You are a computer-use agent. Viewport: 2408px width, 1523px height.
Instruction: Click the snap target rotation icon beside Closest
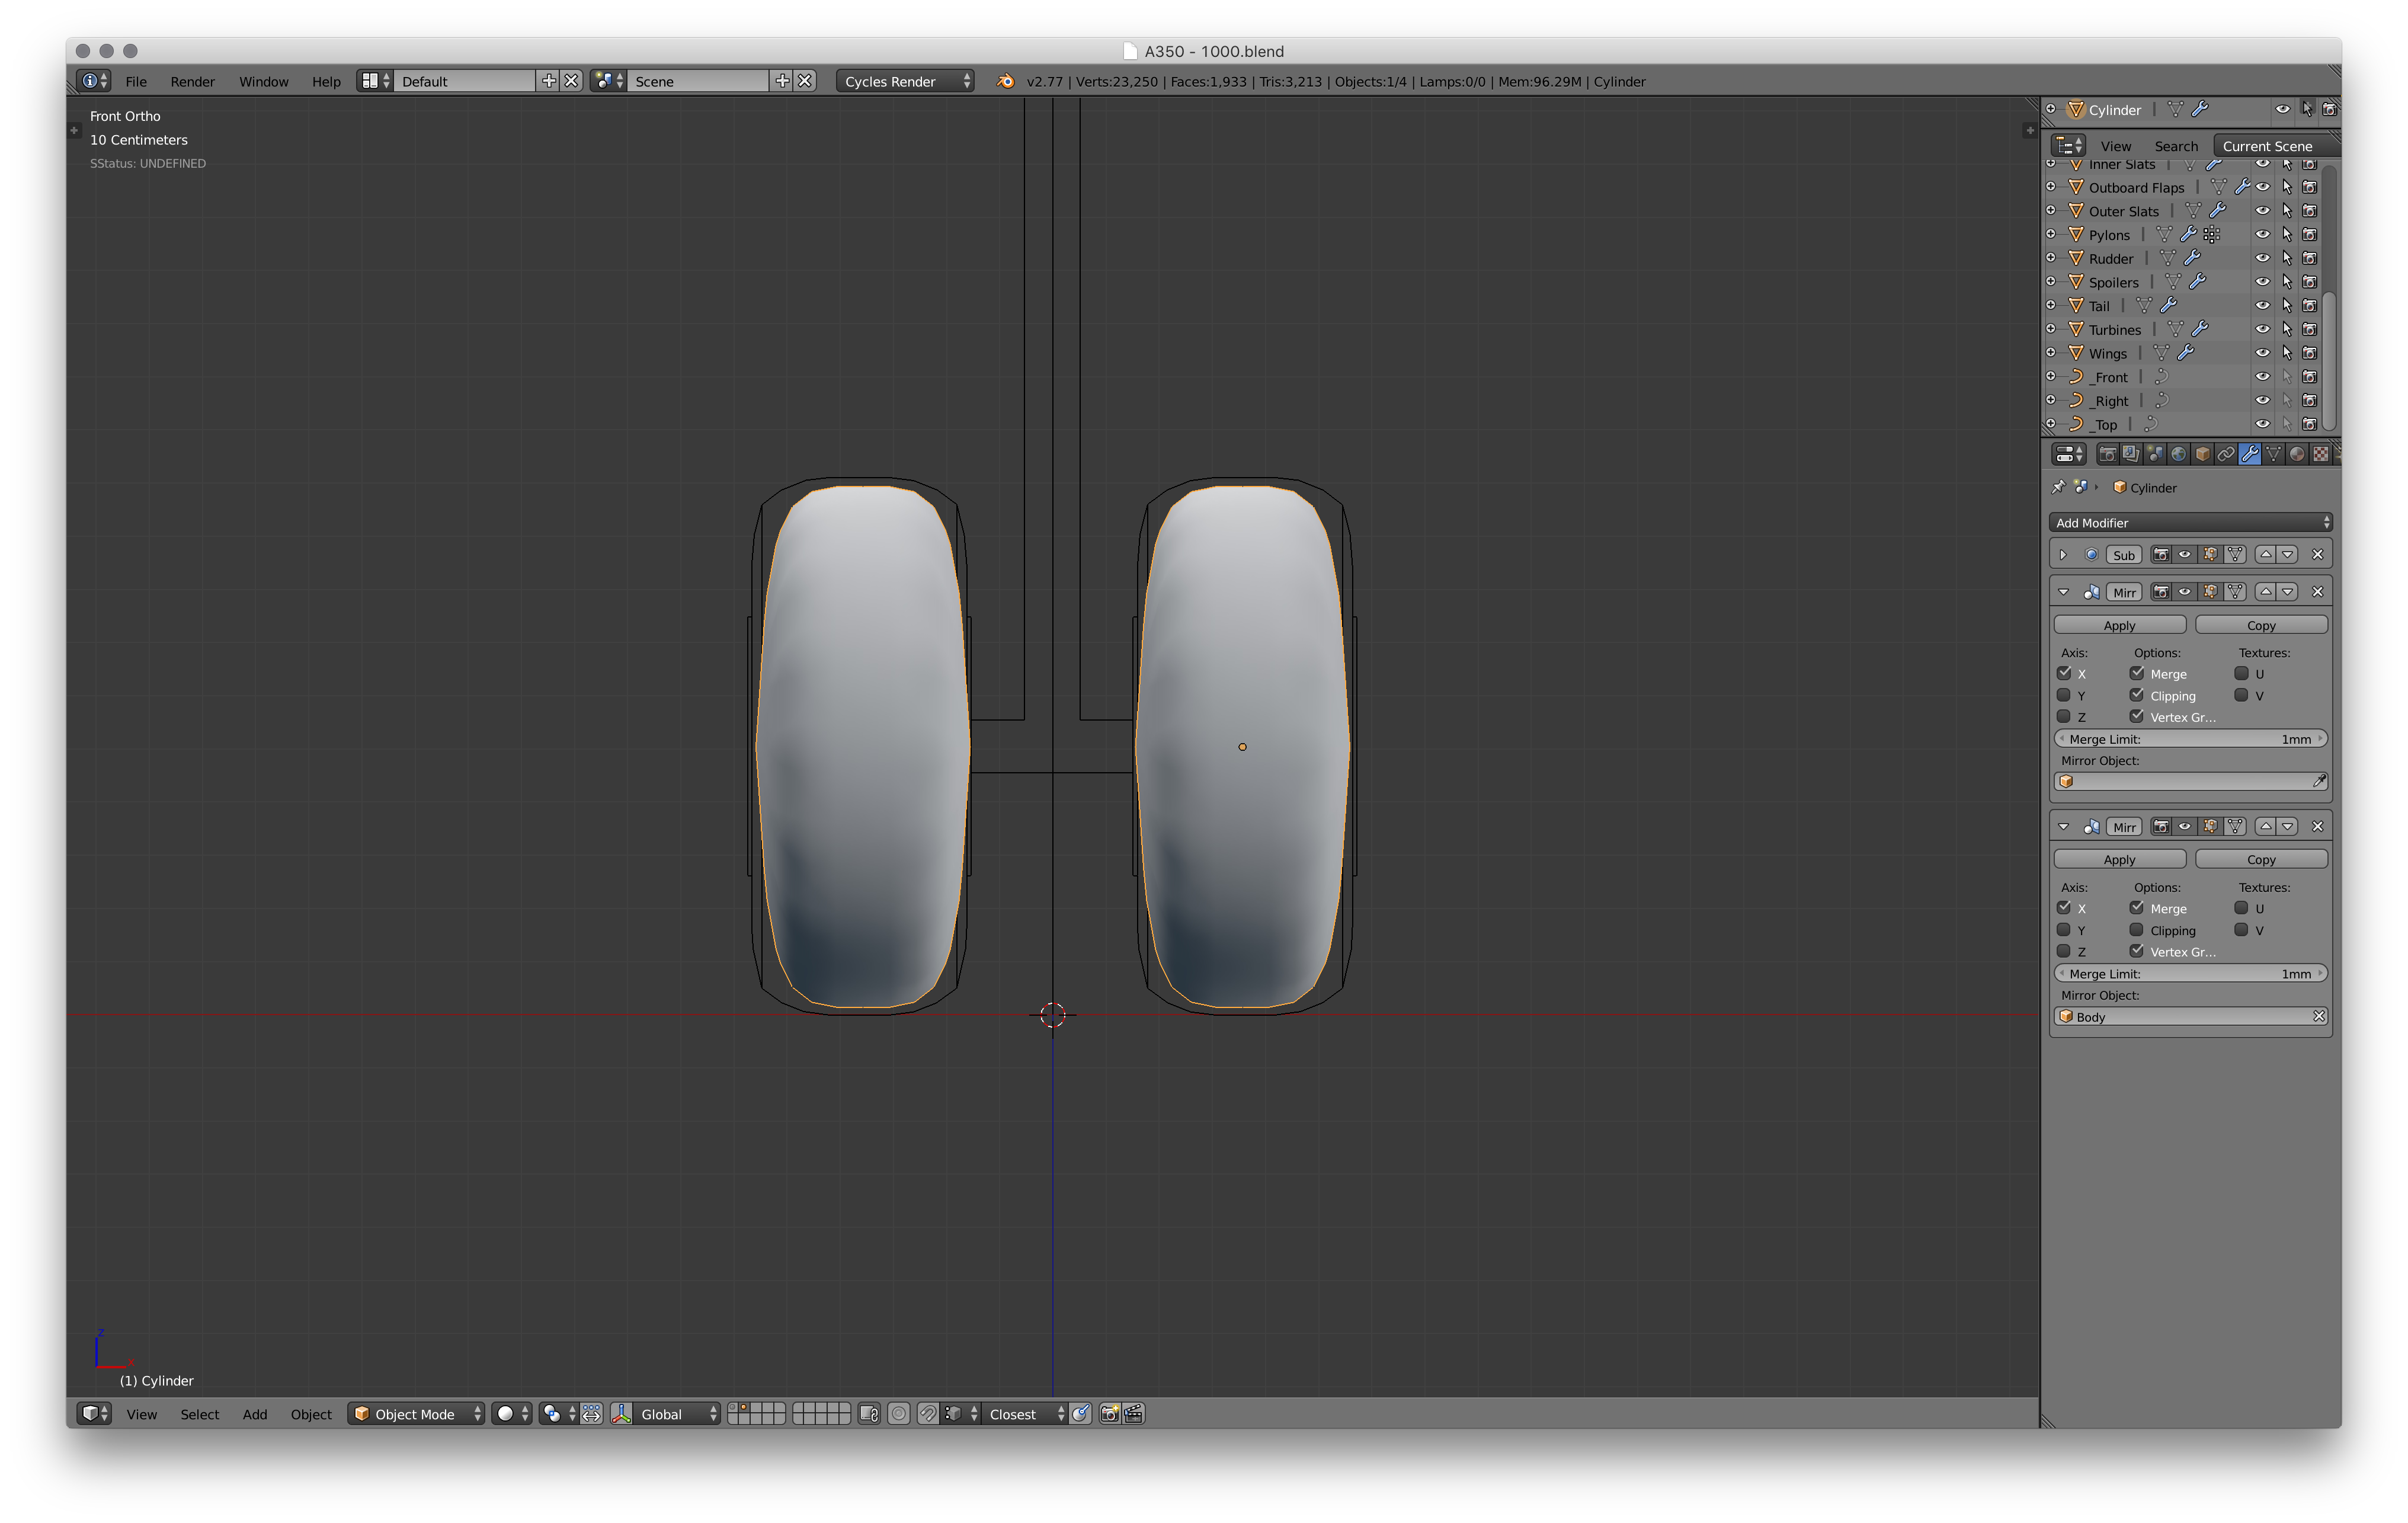(1081, 1413)
